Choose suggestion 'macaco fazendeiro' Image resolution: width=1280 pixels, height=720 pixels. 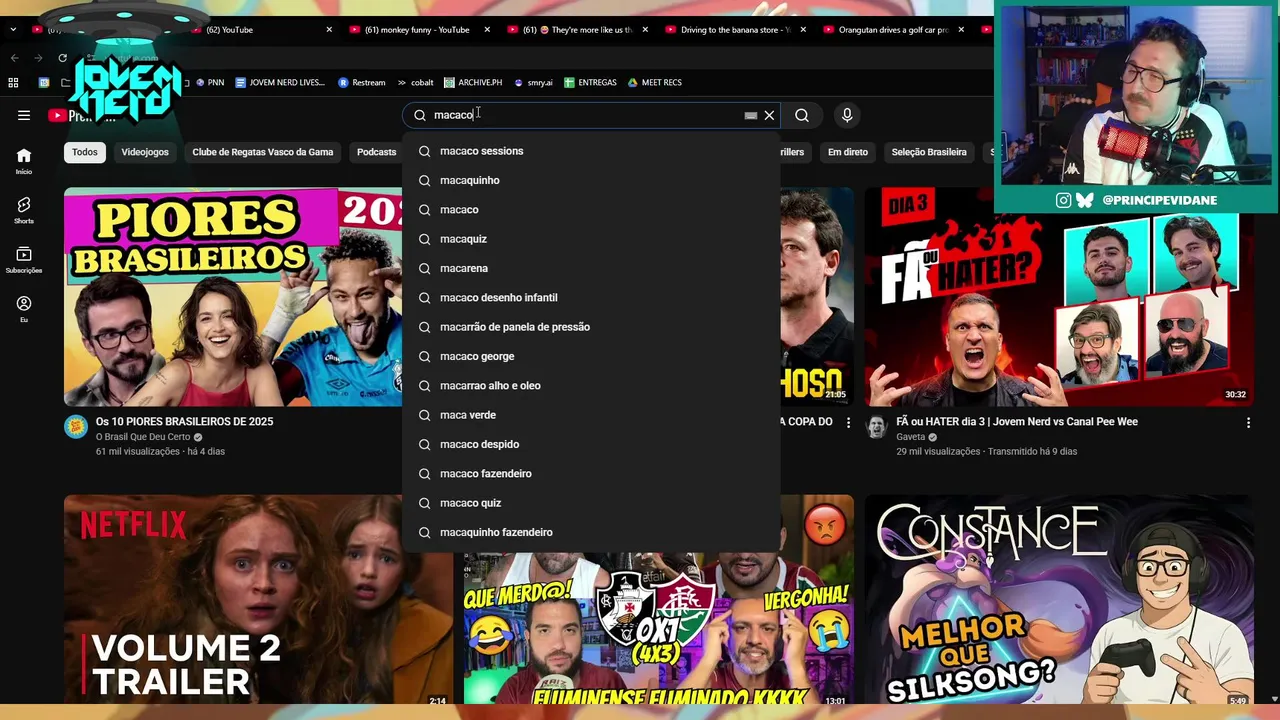click(x=591, y=474)
